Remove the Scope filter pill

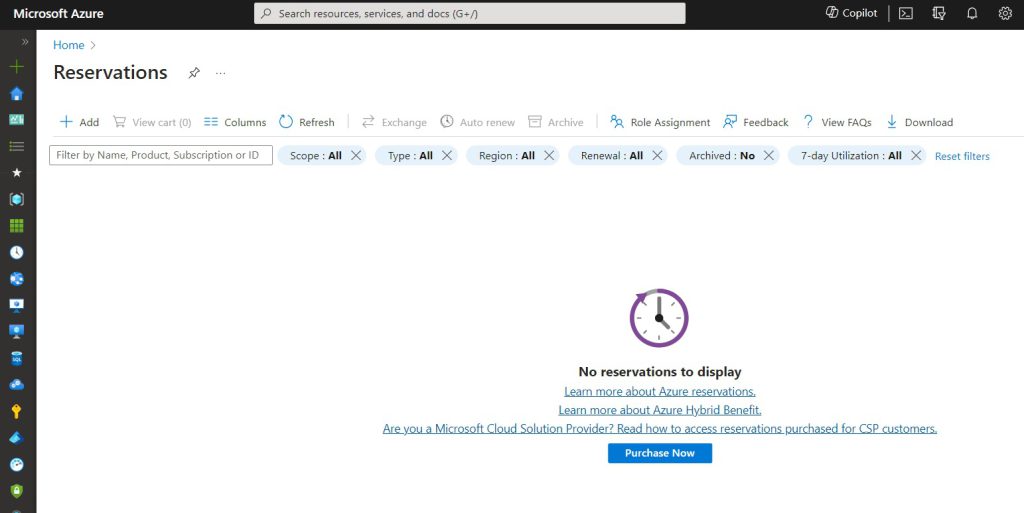356,155
